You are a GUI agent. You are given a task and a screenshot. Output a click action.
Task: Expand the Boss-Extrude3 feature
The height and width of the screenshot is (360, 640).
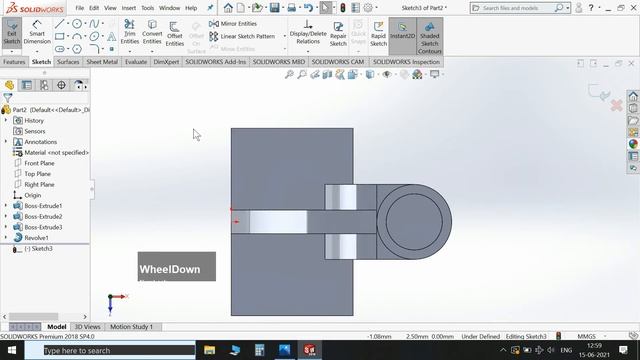tap(6, 227)
